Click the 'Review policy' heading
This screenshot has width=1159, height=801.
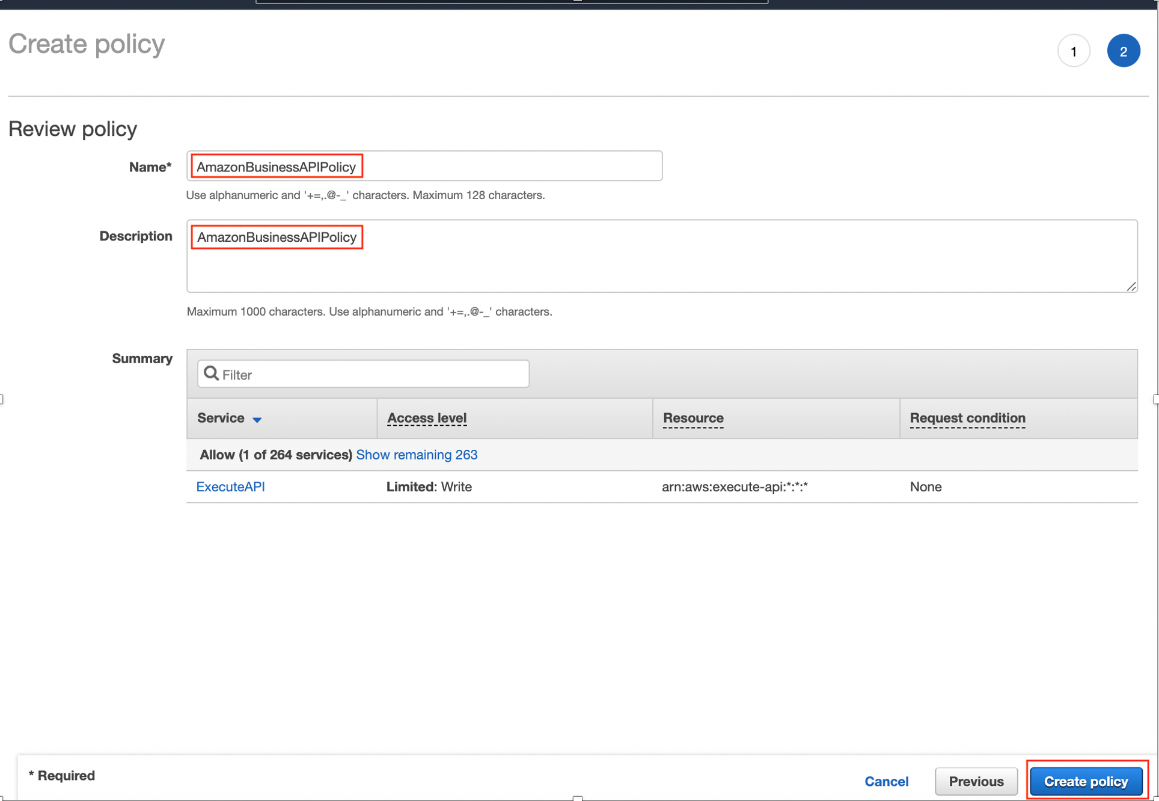pos(72,129)
